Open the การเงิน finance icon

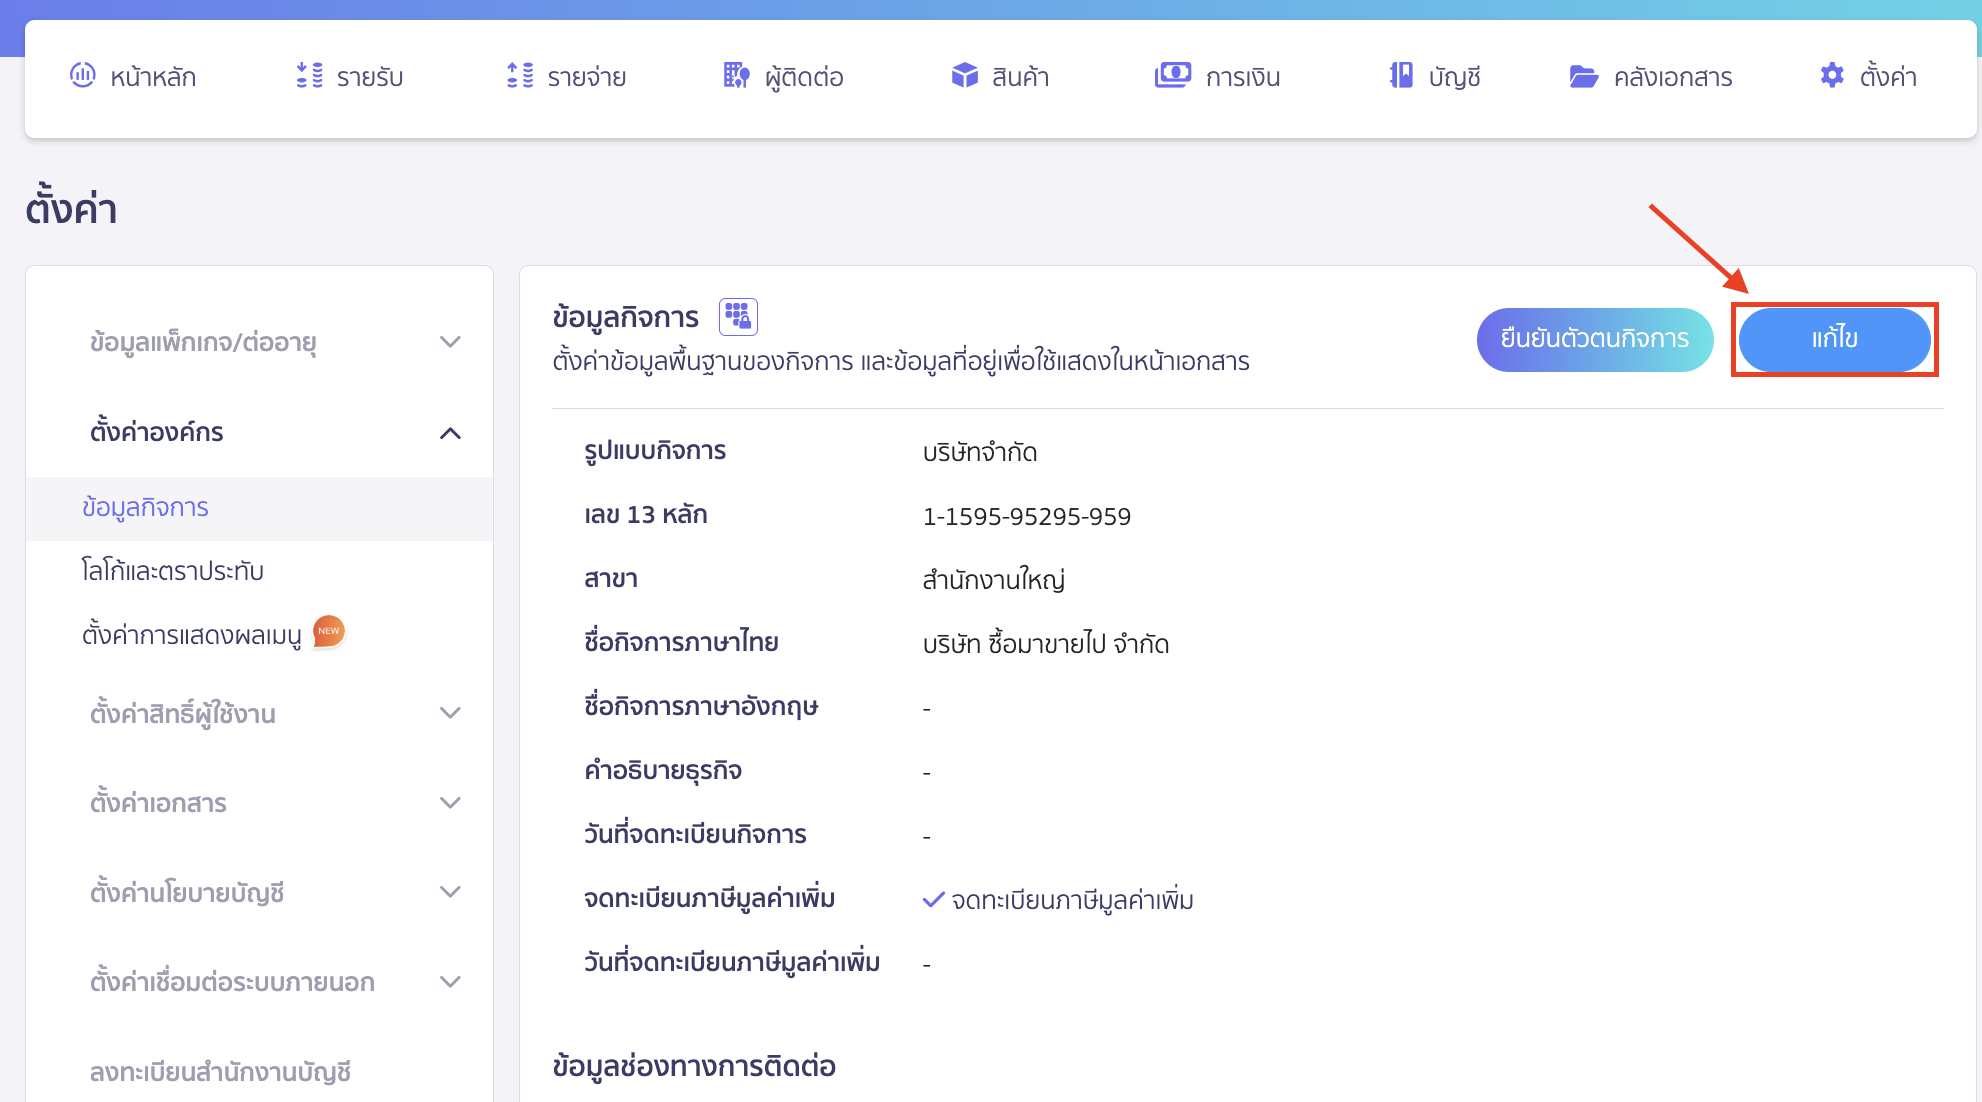[1173, 75]
